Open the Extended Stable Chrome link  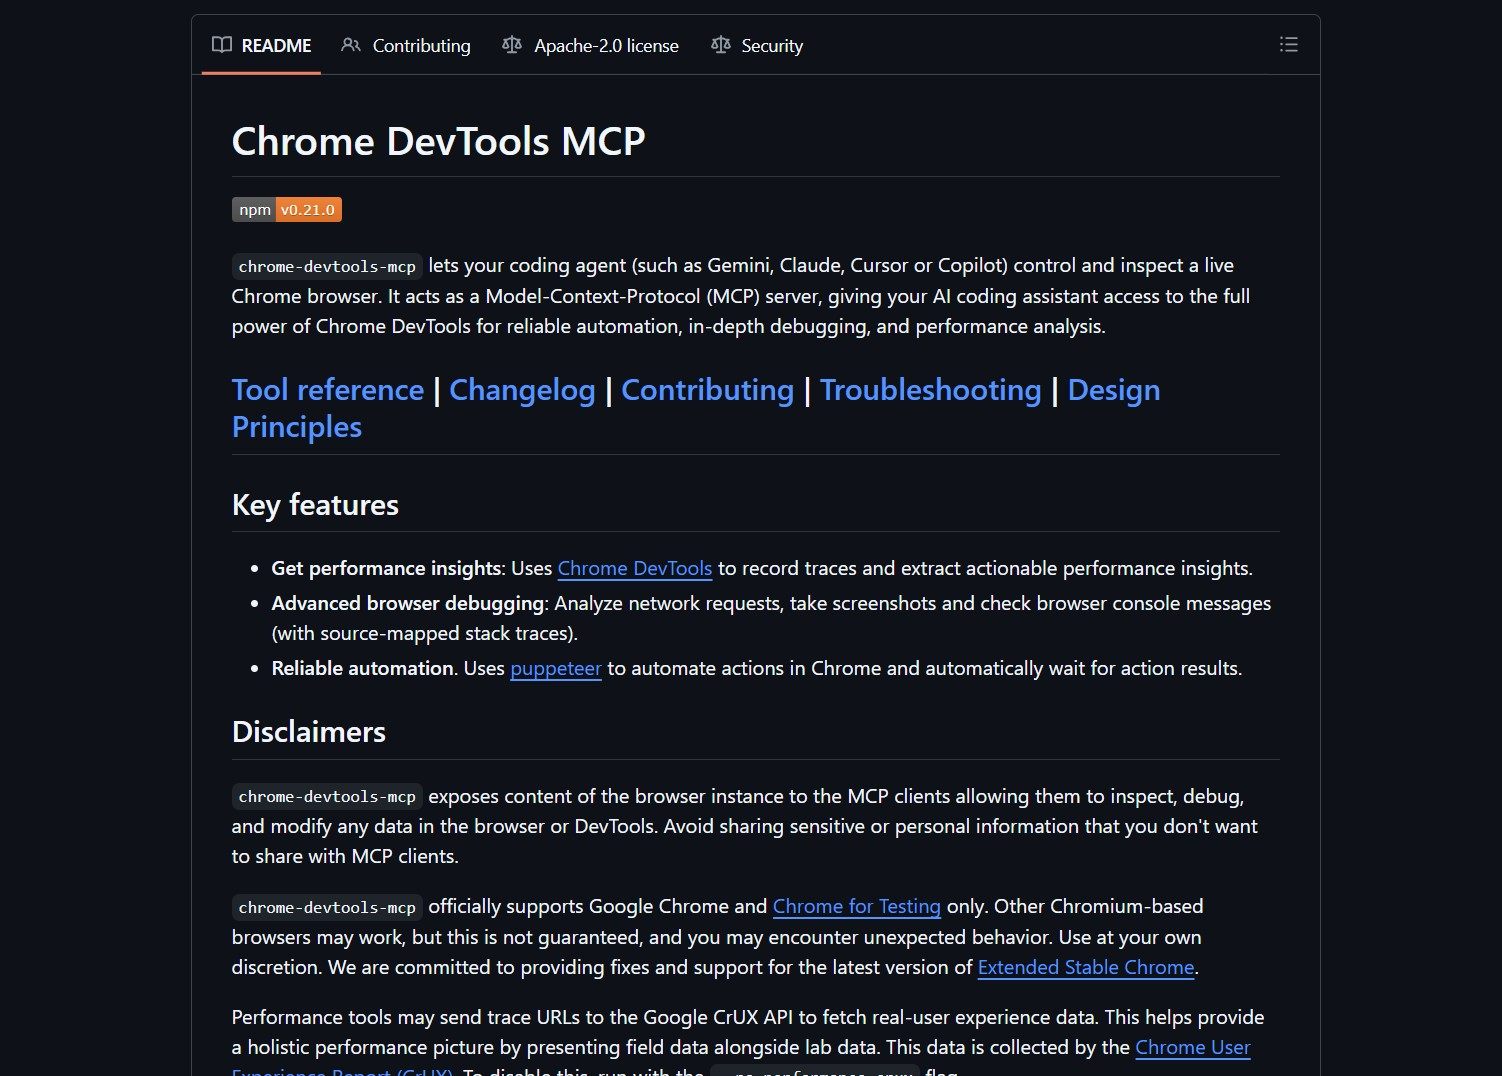point(1086,967)
